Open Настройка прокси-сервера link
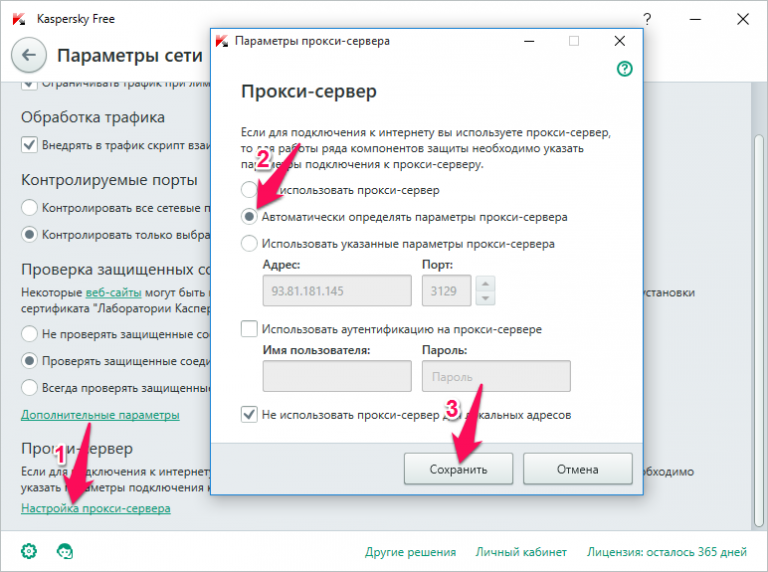 (95, 508)
